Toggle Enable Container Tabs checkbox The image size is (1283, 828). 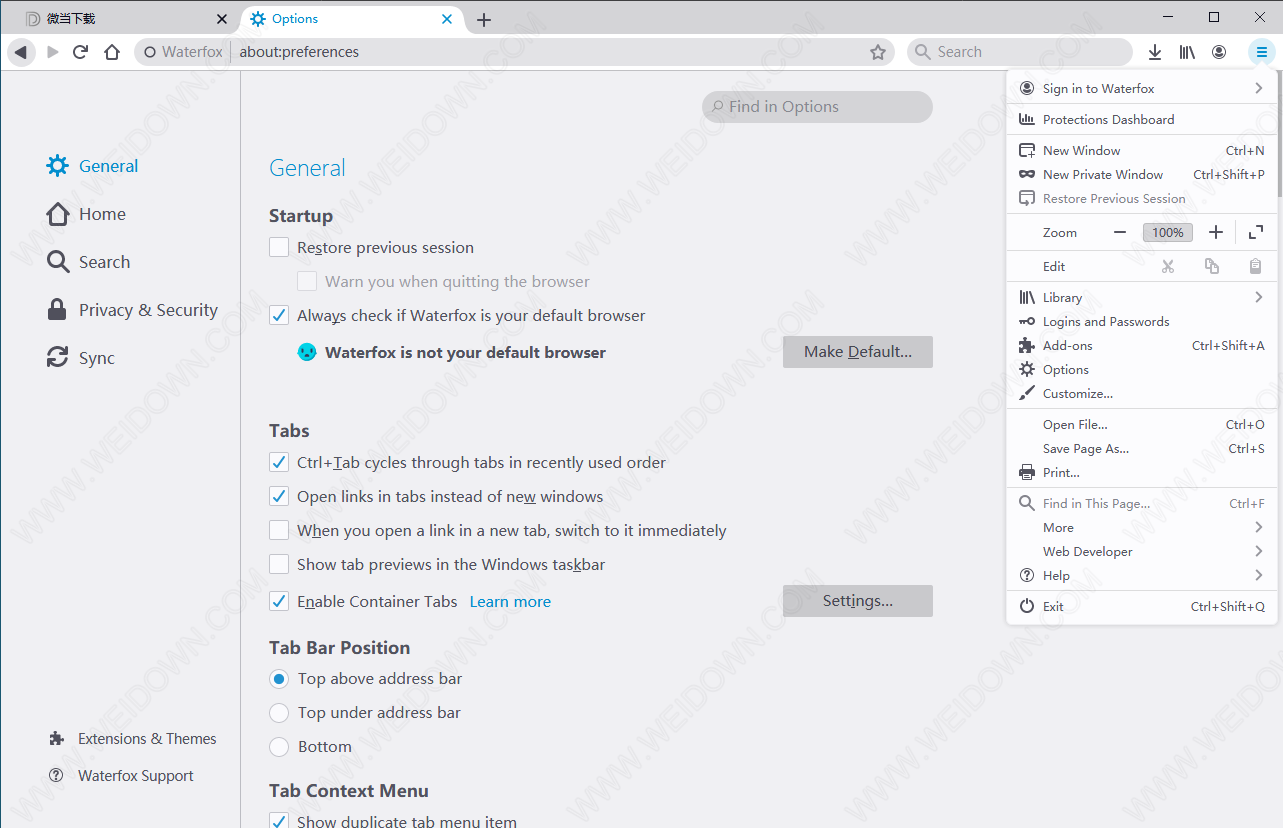(279, 602)
